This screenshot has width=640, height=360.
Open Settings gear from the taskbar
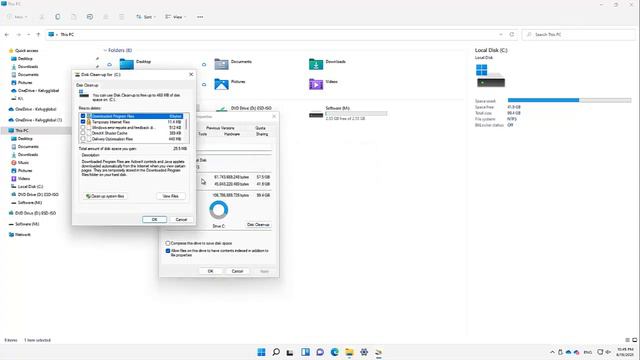tap(364, 352)
